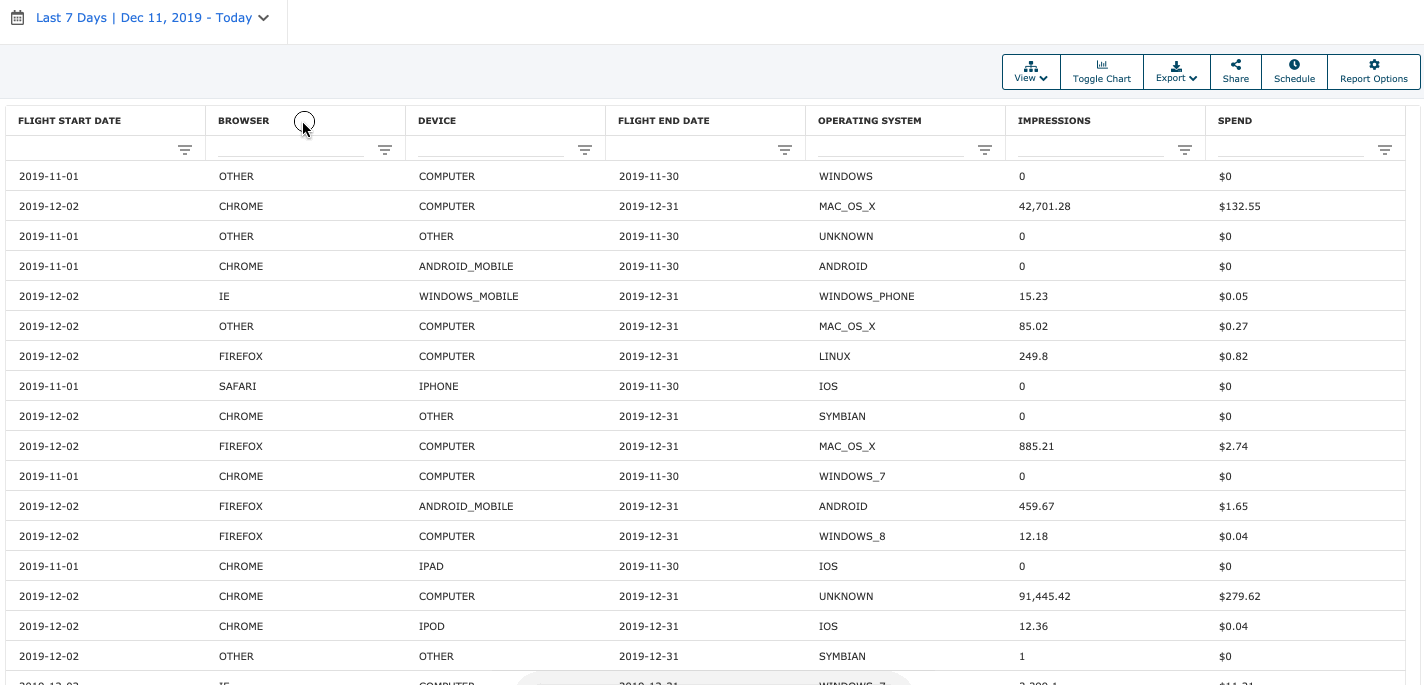Click the Share button
Screen dimensions: 1424x685
1235,72
